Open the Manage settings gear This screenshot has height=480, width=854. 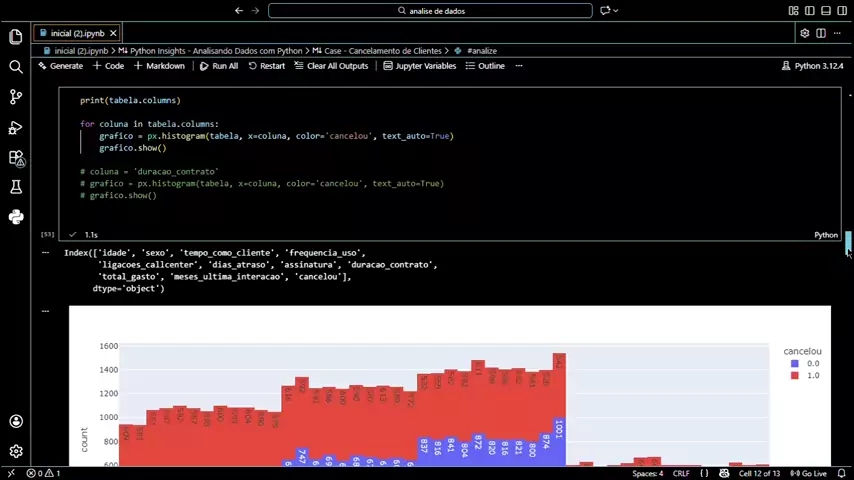tap(16, 451)
